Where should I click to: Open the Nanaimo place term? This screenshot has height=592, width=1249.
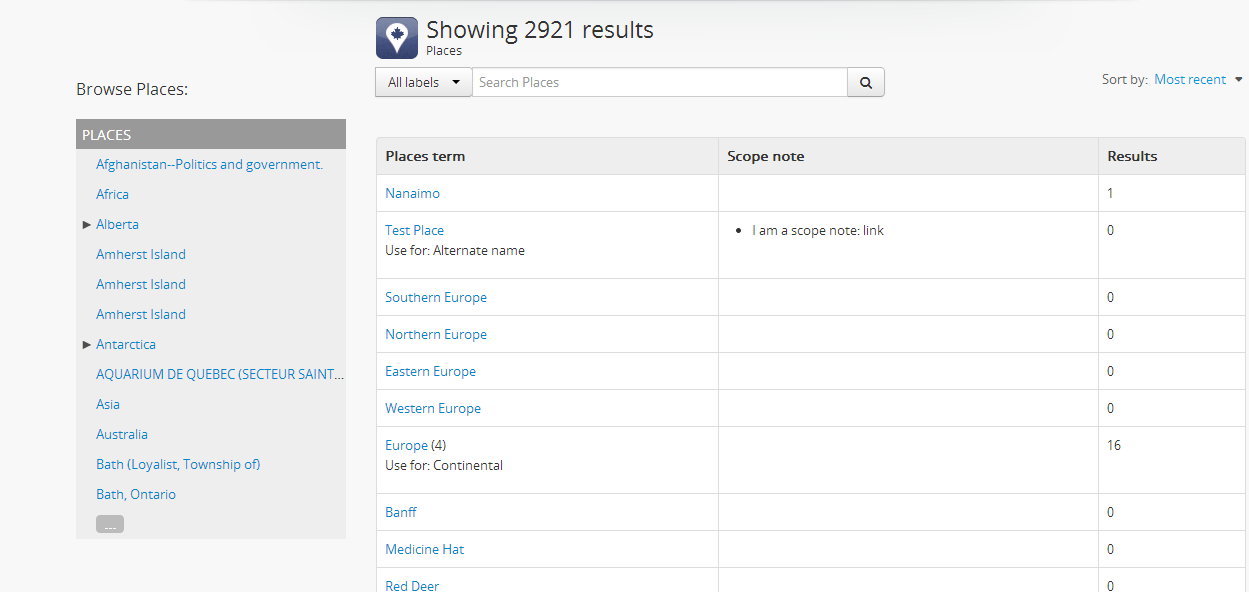point(412,193)
